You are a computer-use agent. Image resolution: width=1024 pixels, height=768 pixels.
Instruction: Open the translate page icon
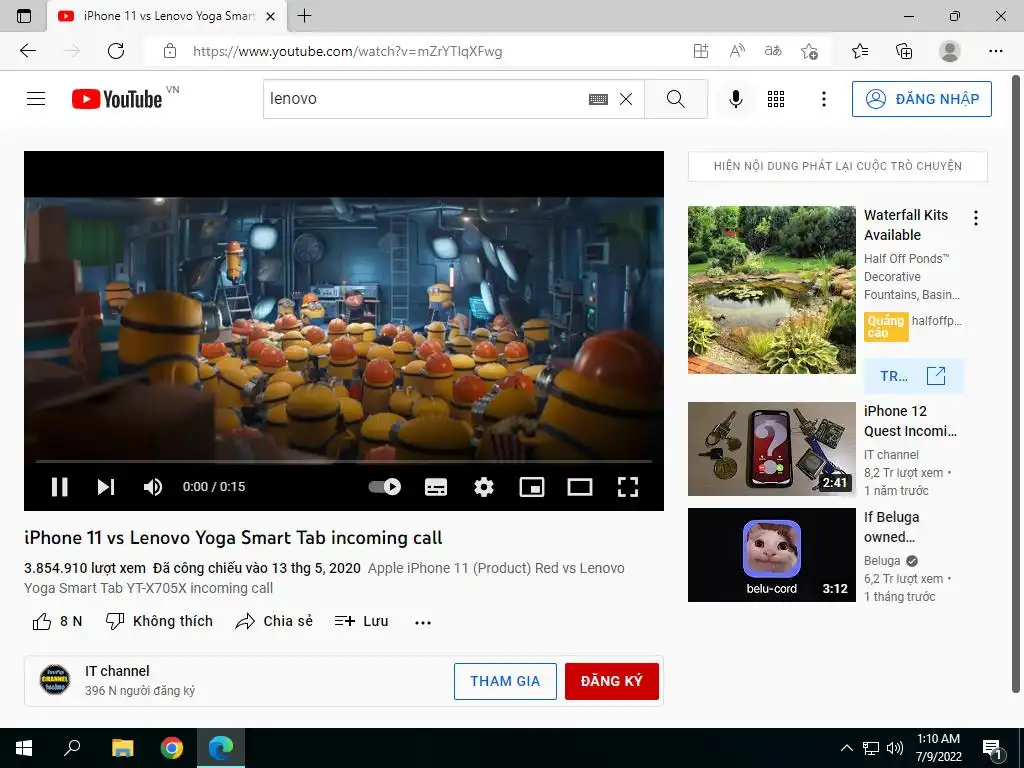773,51
